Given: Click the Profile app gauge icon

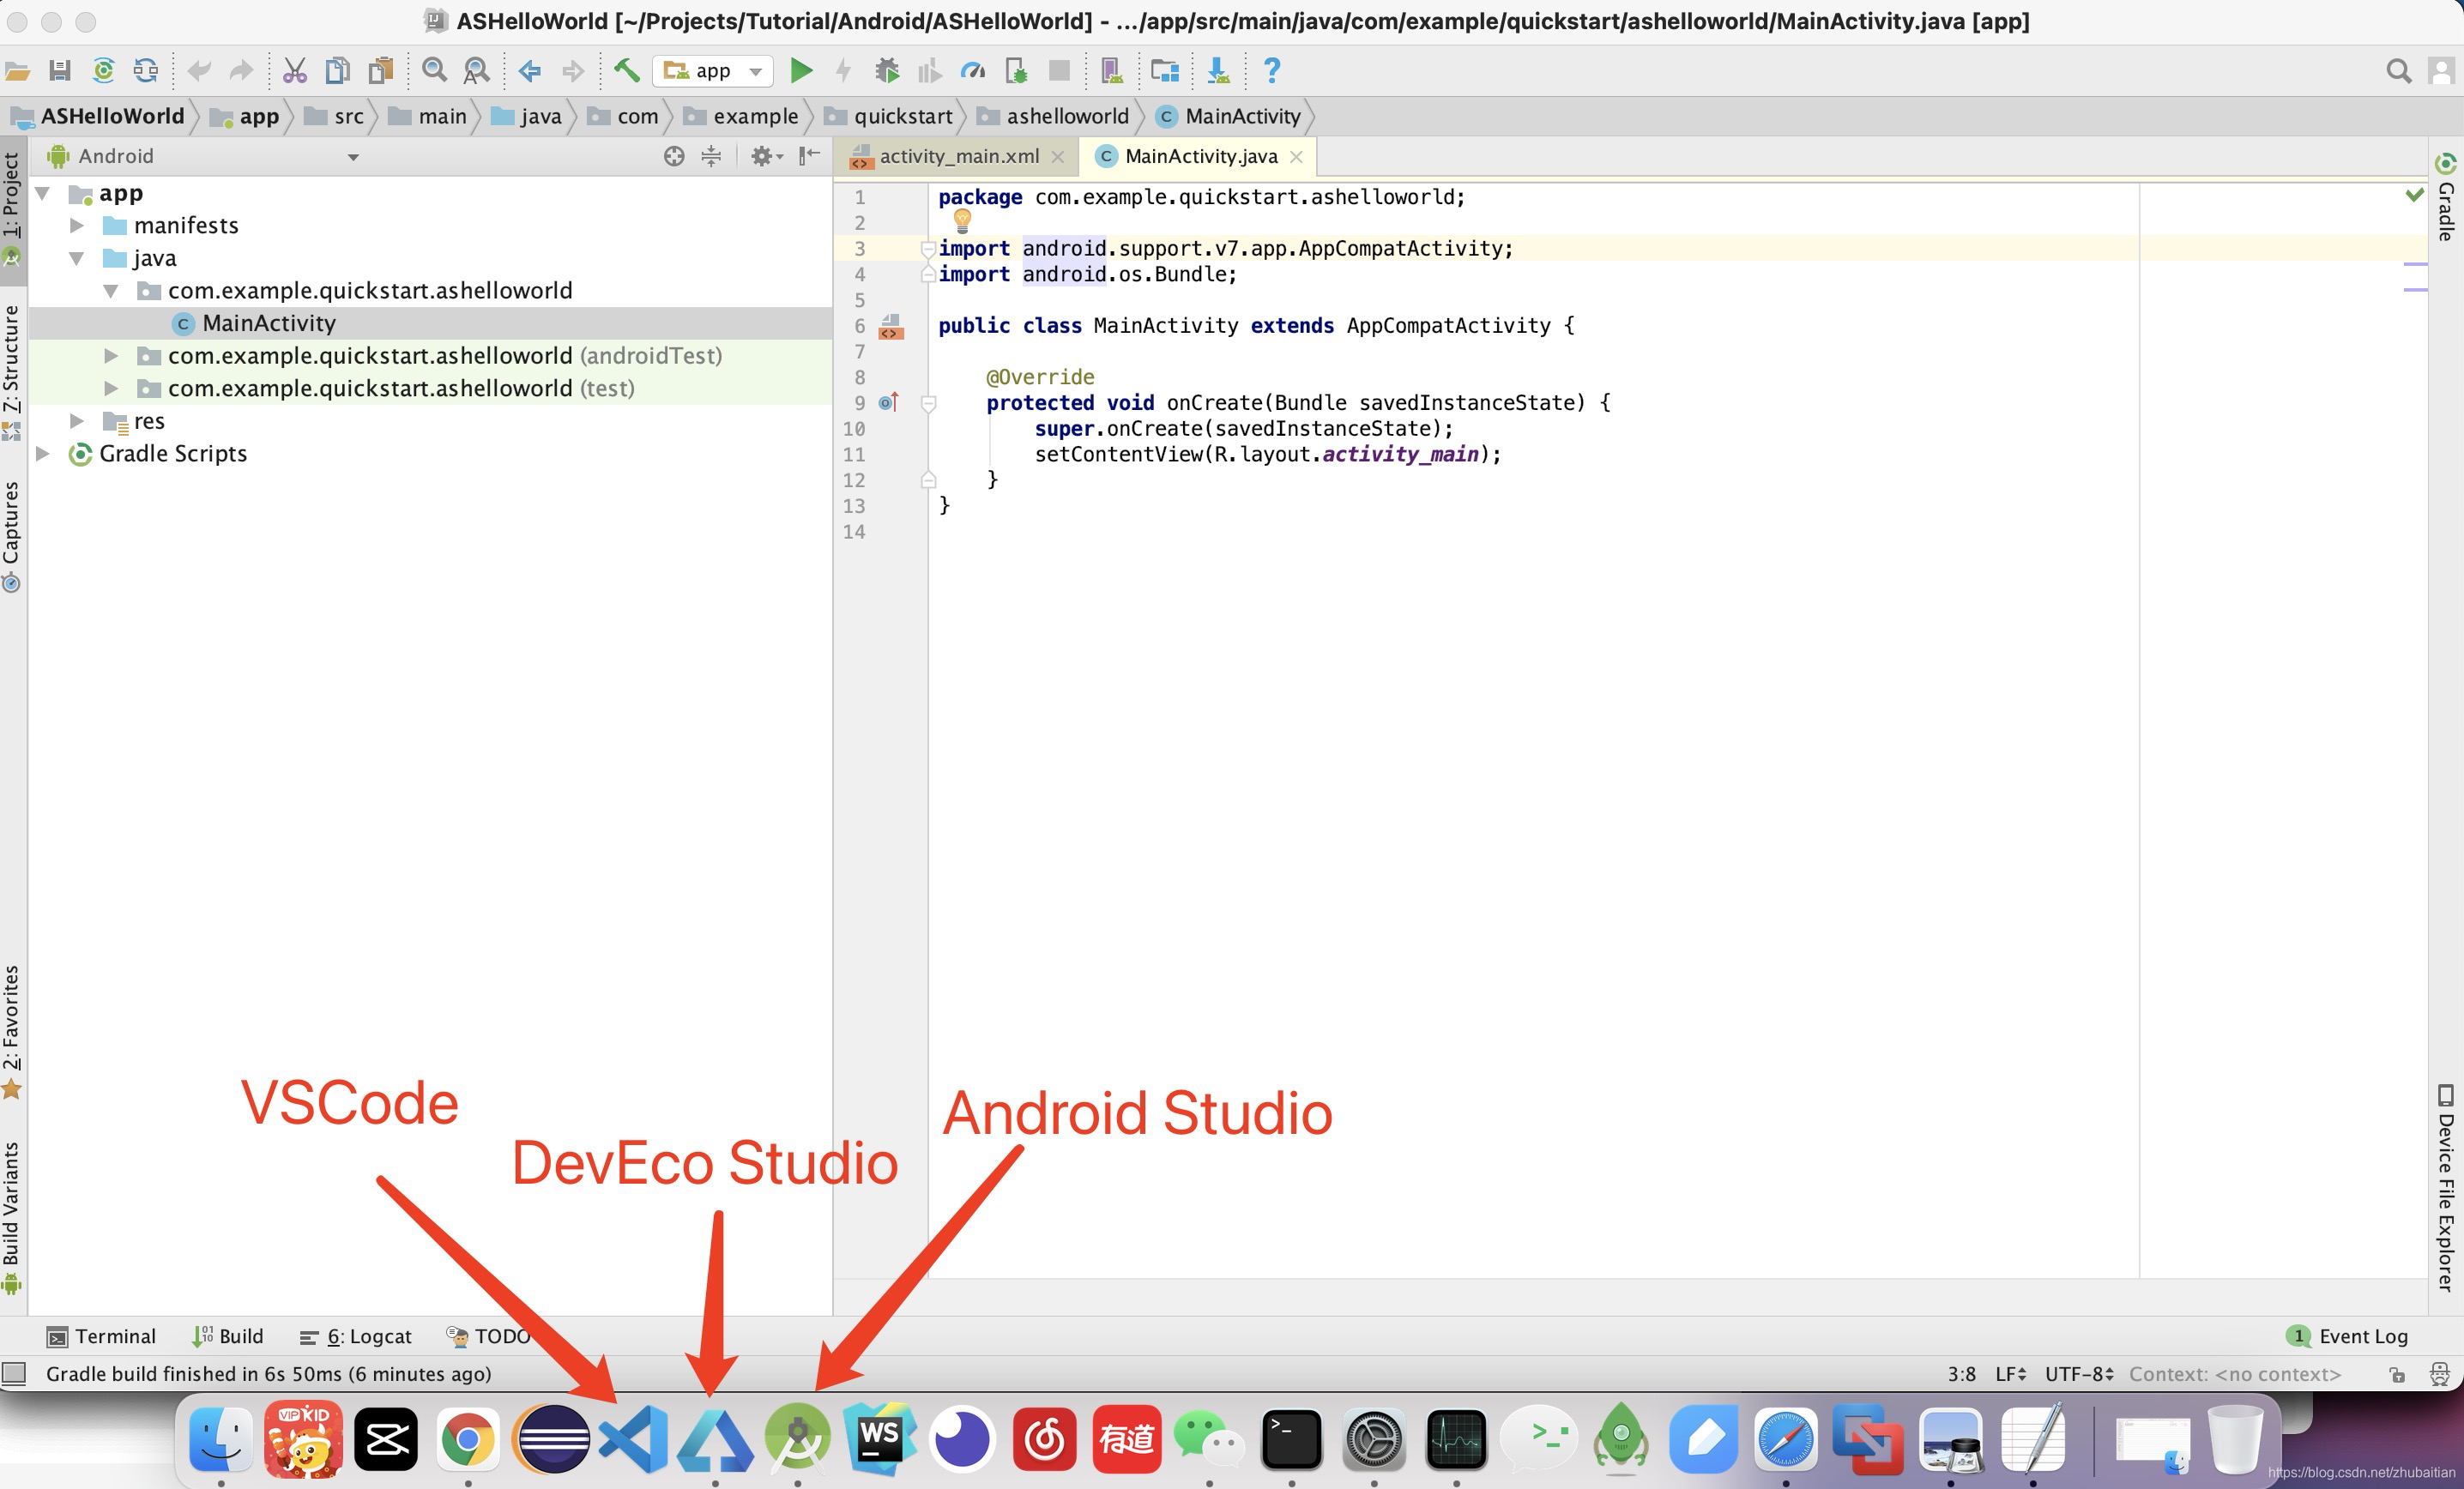Looking at the screenshot, I should point(973,71).
